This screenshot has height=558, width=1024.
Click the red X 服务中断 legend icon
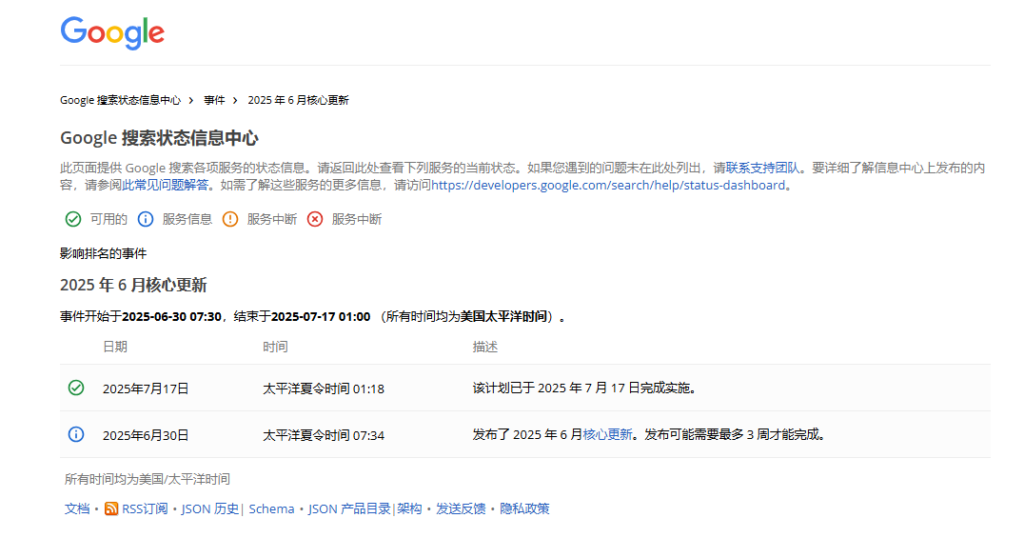click(315, 219)
